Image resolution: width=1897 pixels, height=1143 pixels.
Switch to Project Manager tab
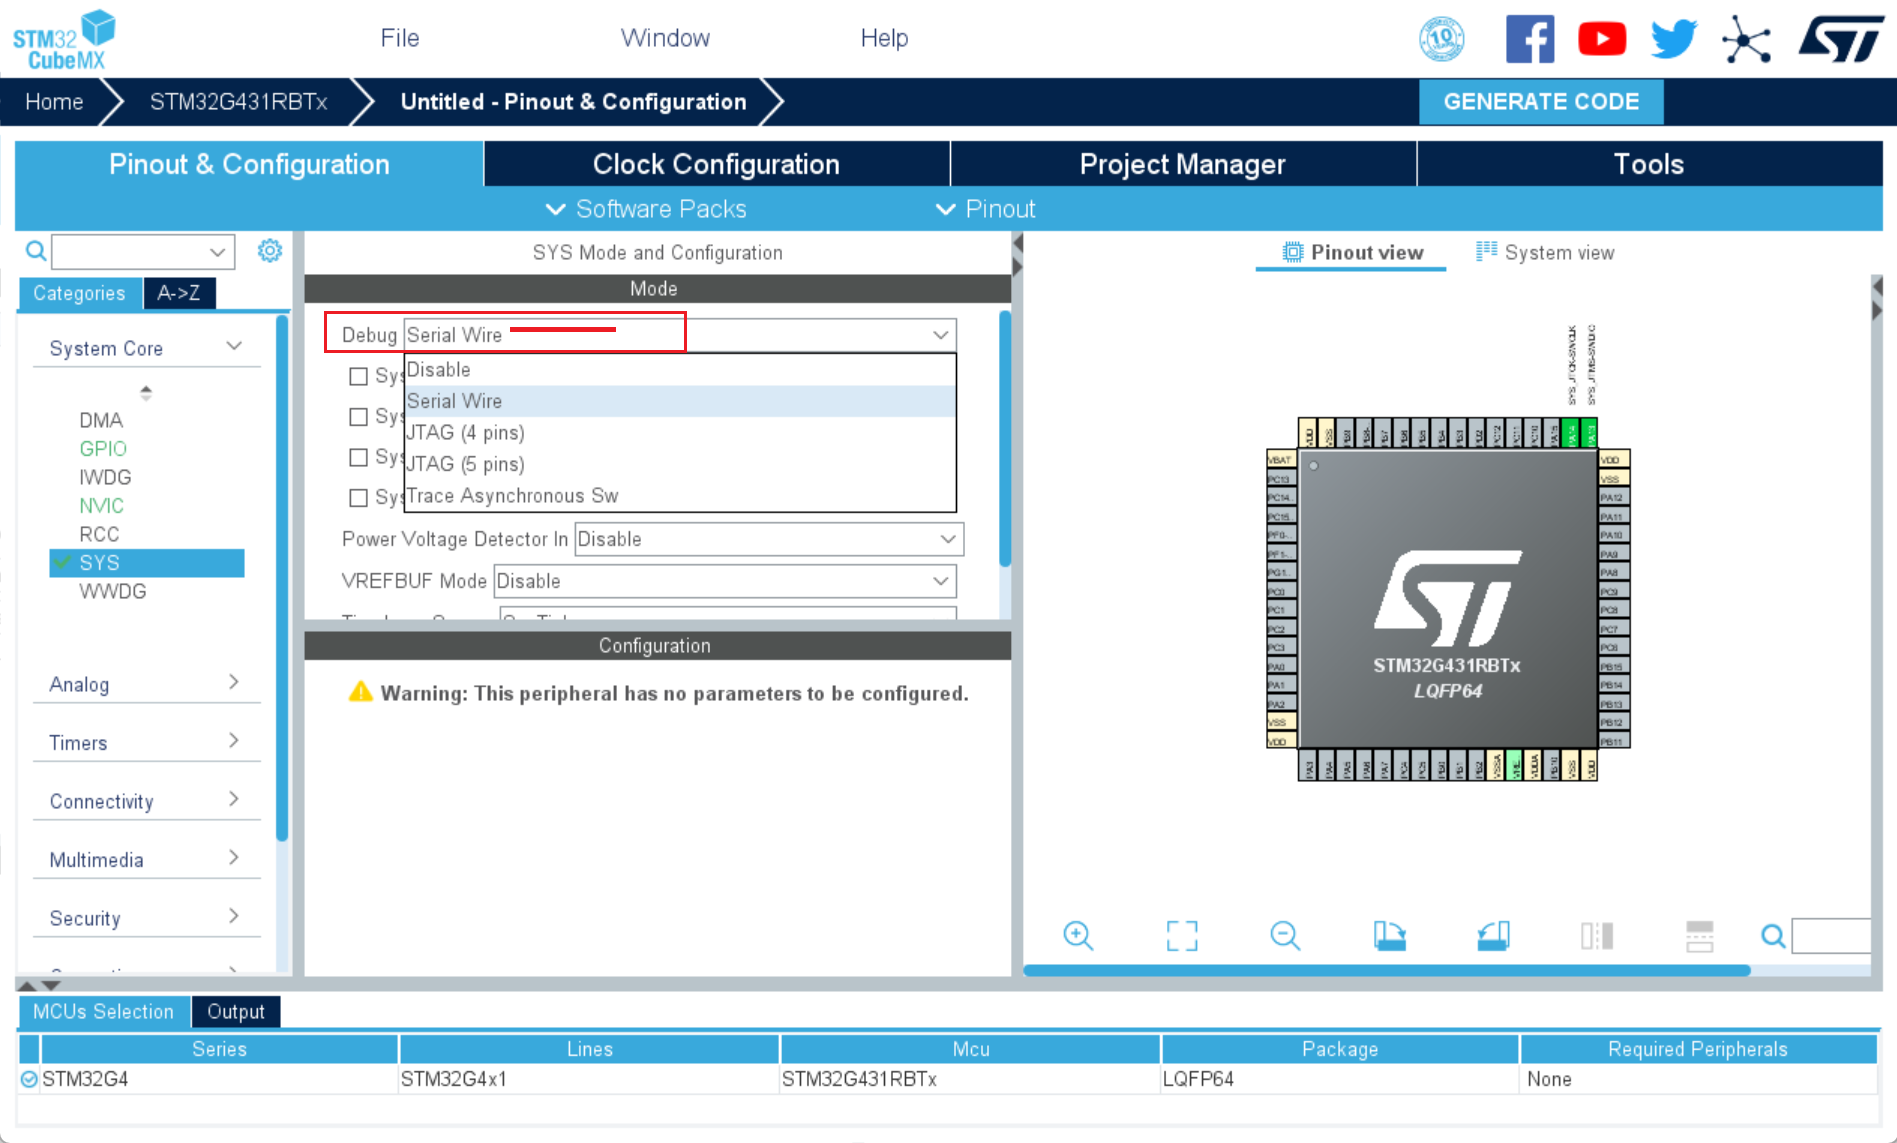tap(1182, 164)
